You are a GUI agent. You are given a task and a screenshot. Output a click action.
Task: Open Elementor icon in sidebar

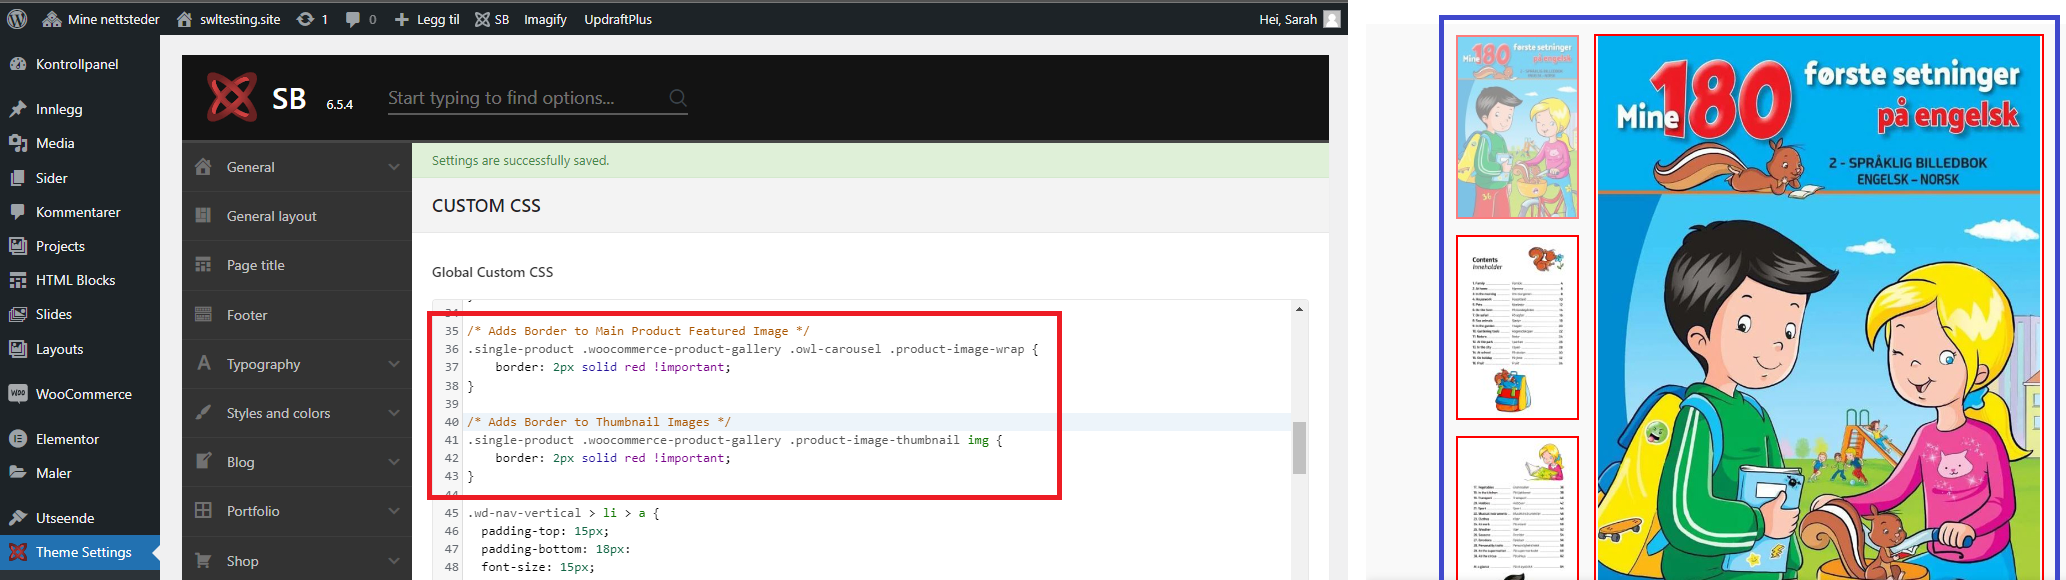coord(18,439)
